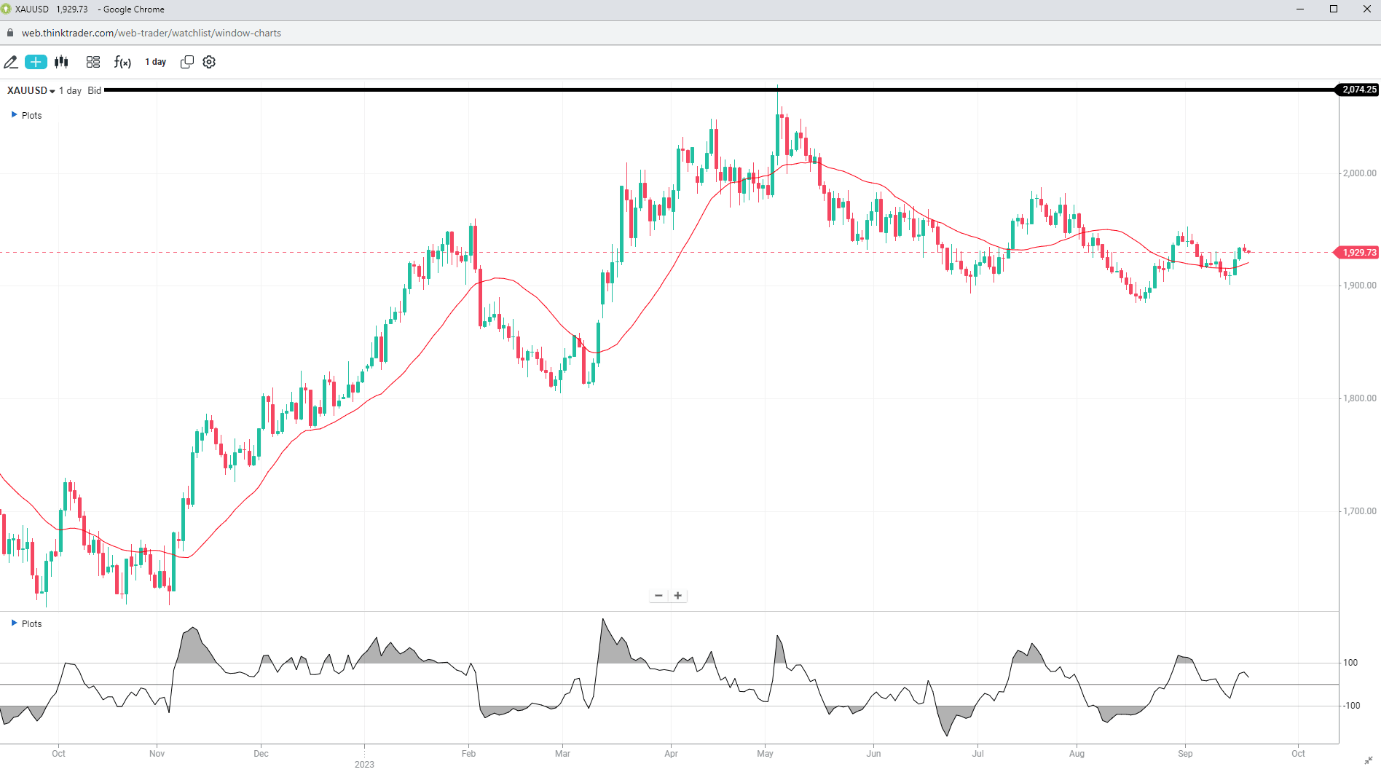Click the Aug label on time axis
The image size is (1381, 772).
tap(1077, 753)
